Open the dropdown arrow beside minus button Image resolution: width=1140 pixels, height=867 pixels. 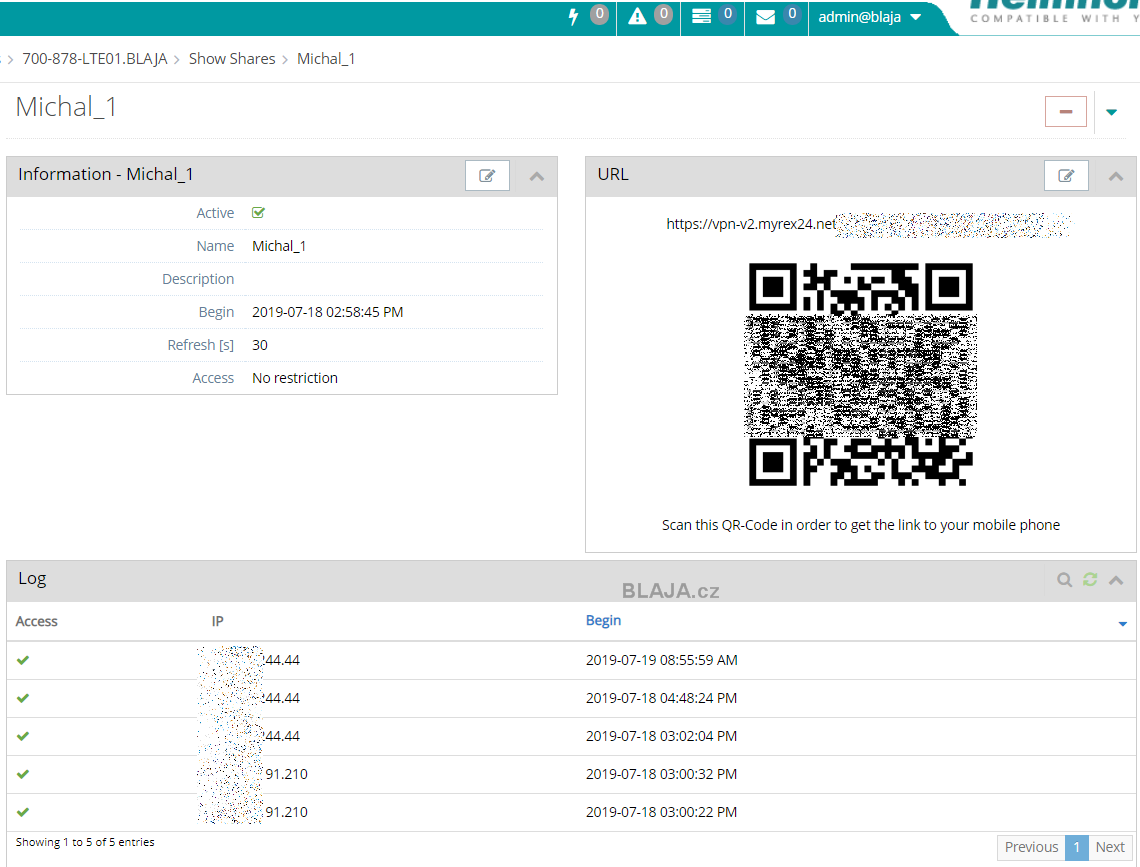[1111, 112]
